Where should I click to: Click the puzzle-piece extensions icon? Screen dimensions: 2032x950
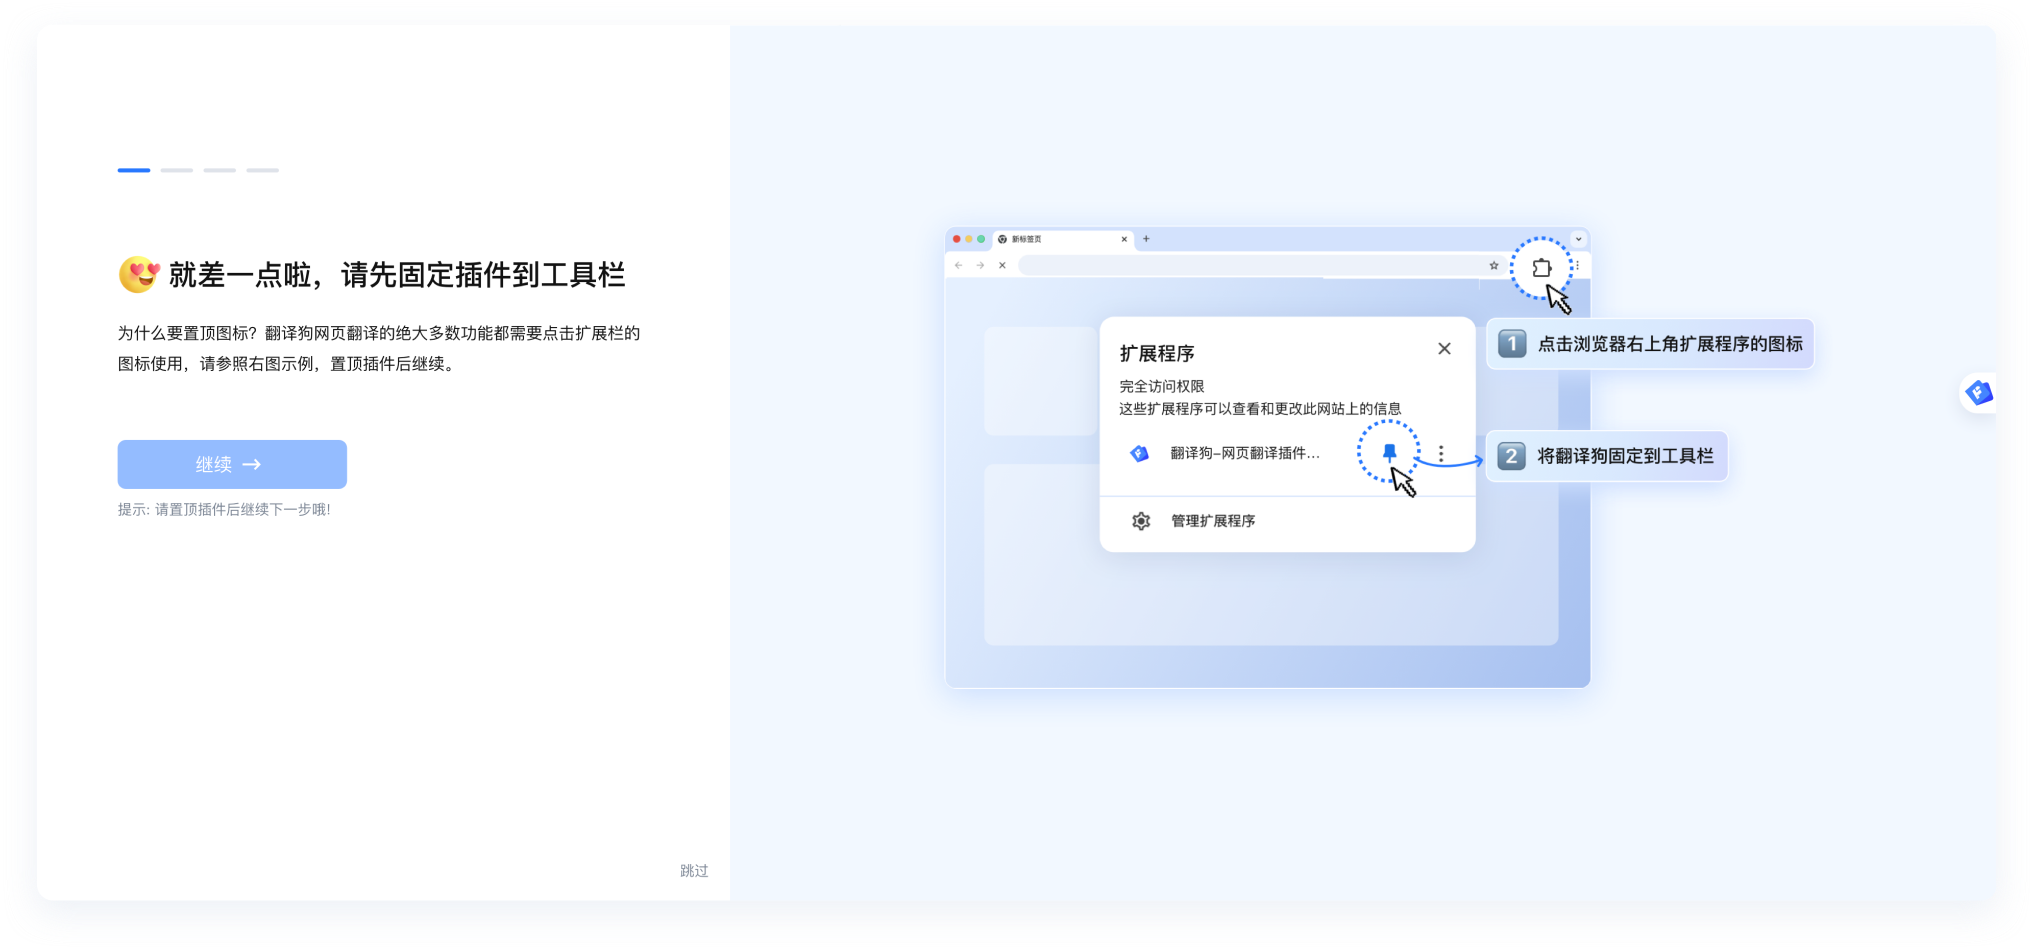click(1541, 268)
